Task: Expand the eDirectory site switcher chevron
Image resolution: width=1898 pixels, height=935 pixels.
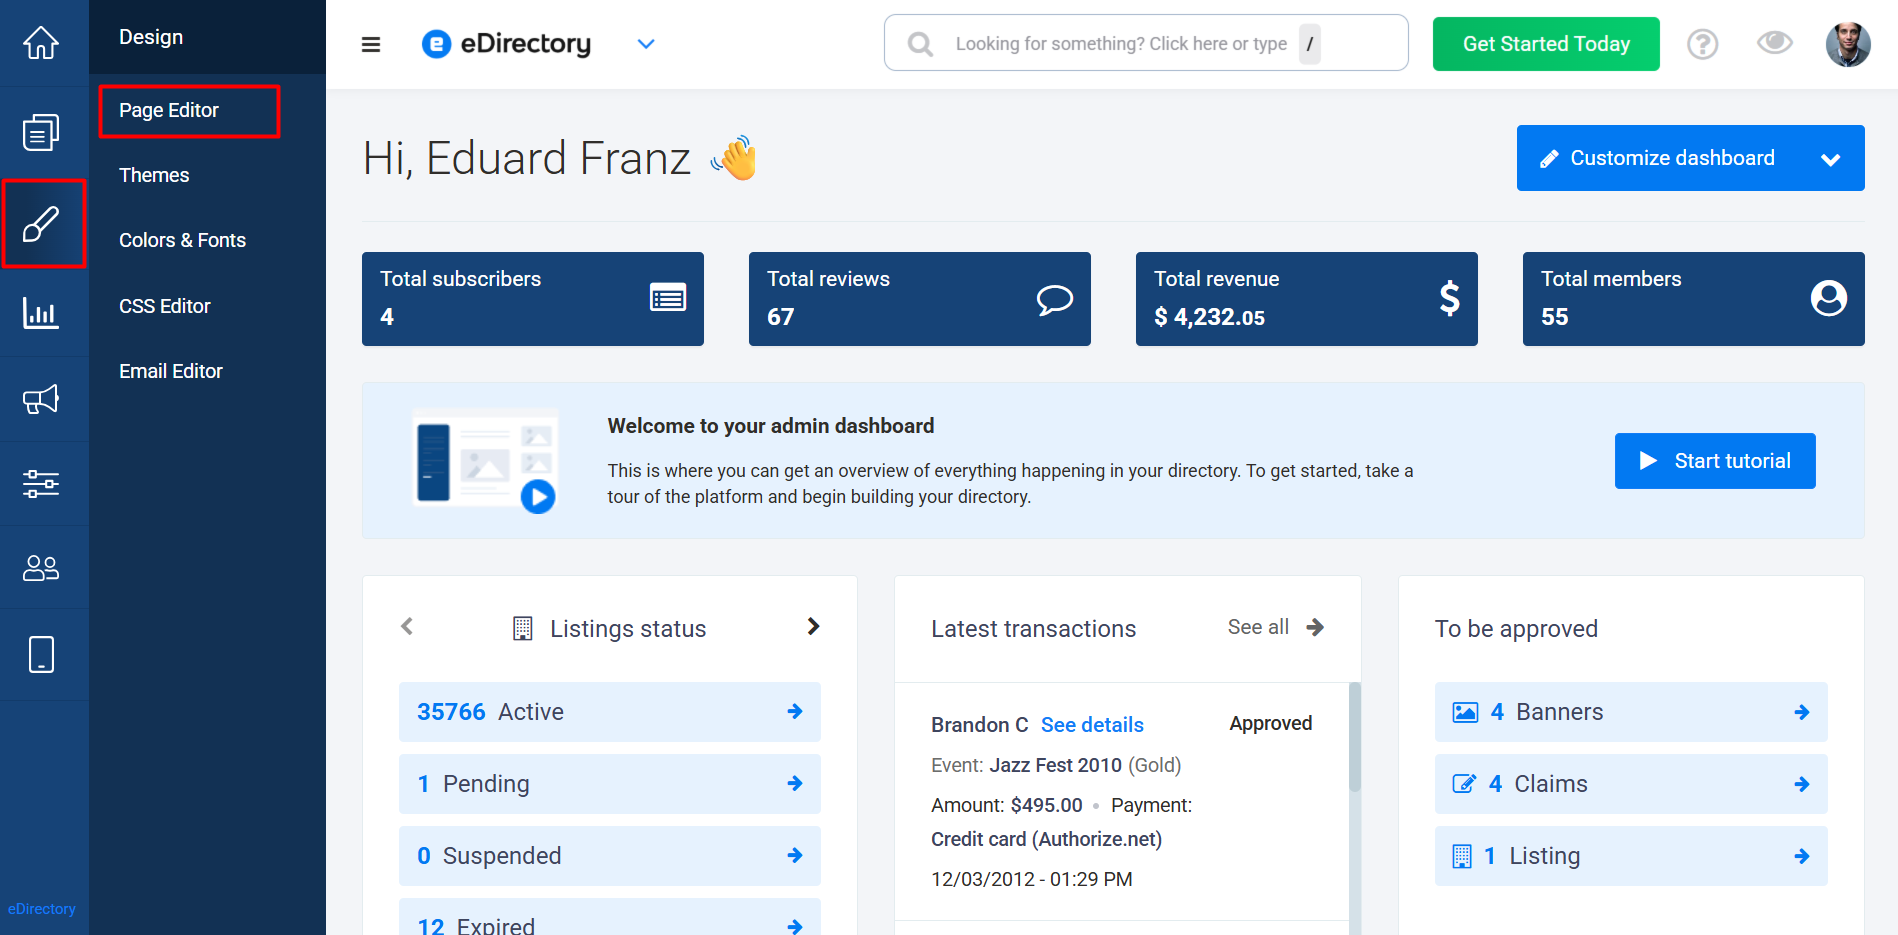Action: pyautogui.click(x=646, y=44)
